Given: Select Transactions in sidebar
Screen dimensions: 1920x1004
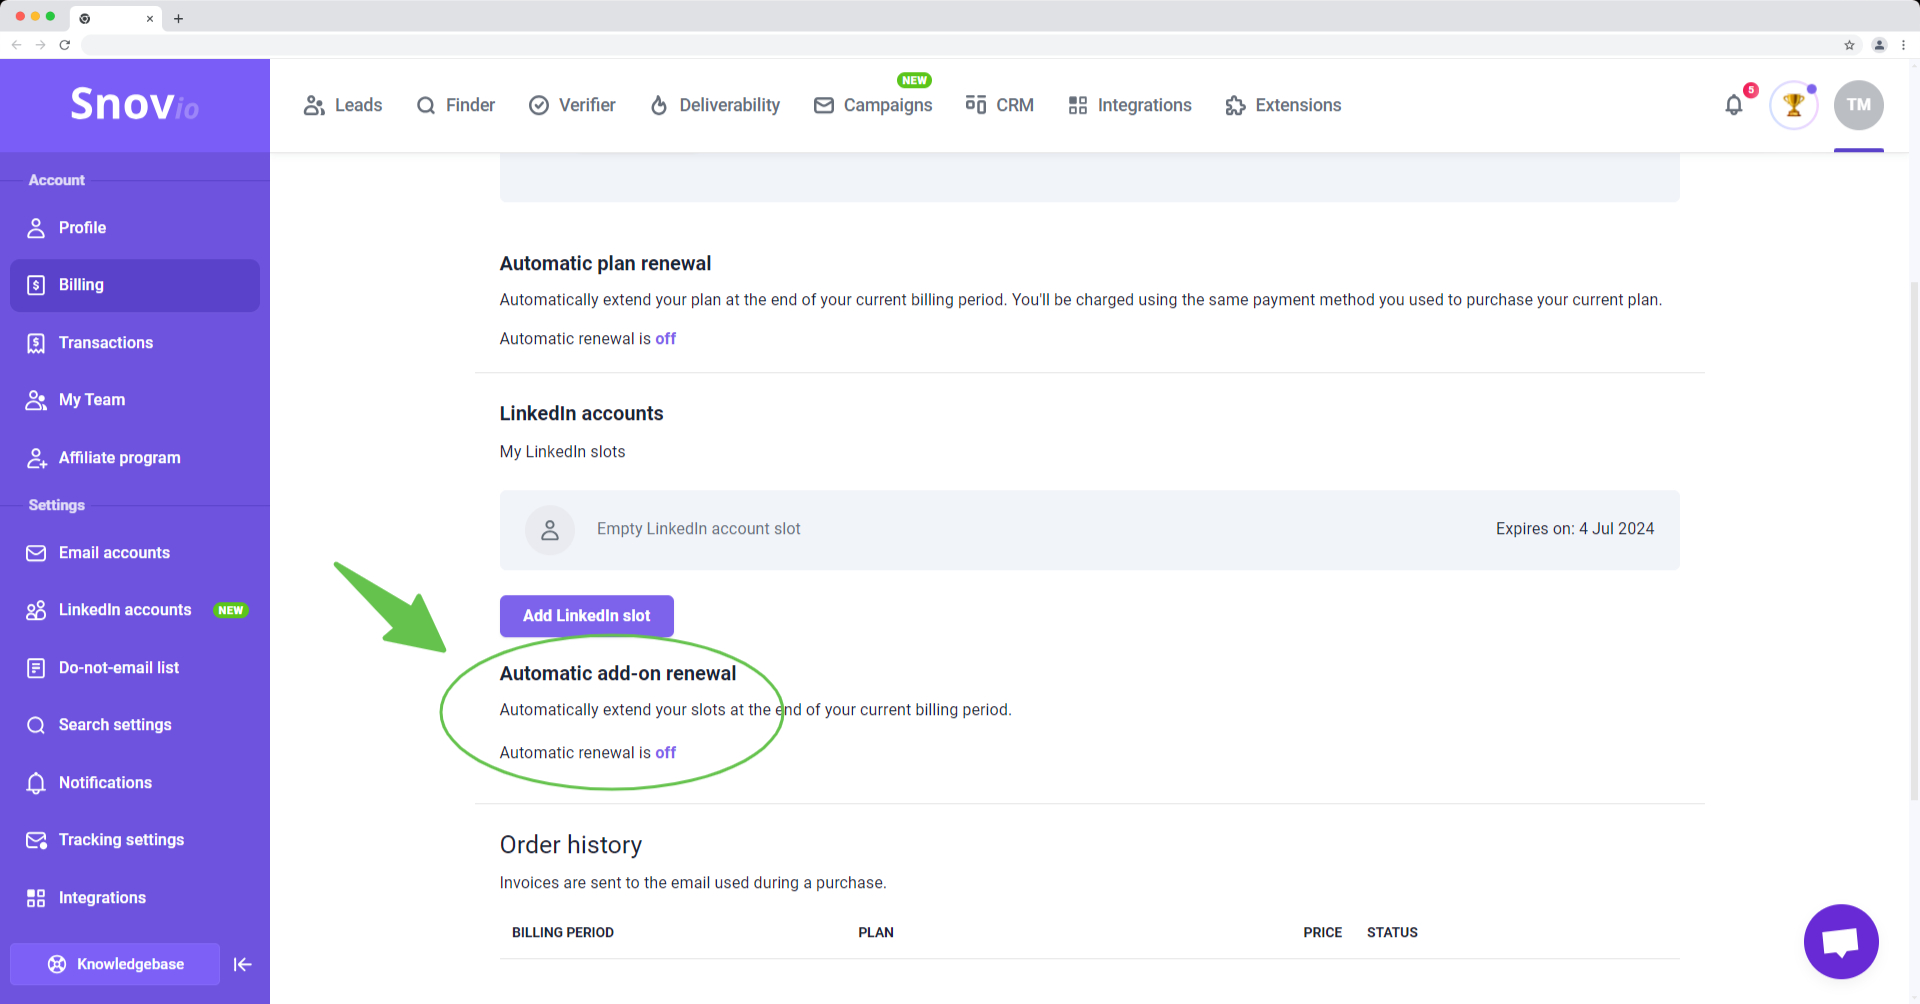Looking at the screenshot, I should pyautogui.click(x=135, y=343).
